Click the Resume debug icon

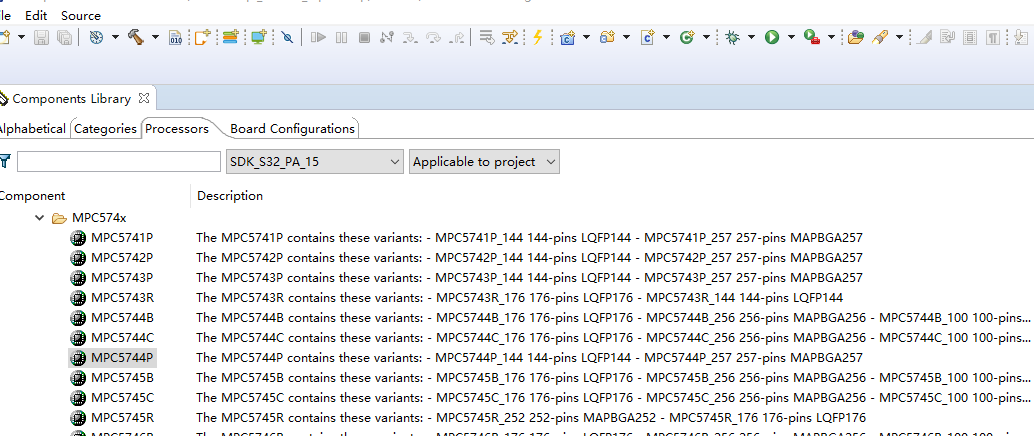pos(319,38)
